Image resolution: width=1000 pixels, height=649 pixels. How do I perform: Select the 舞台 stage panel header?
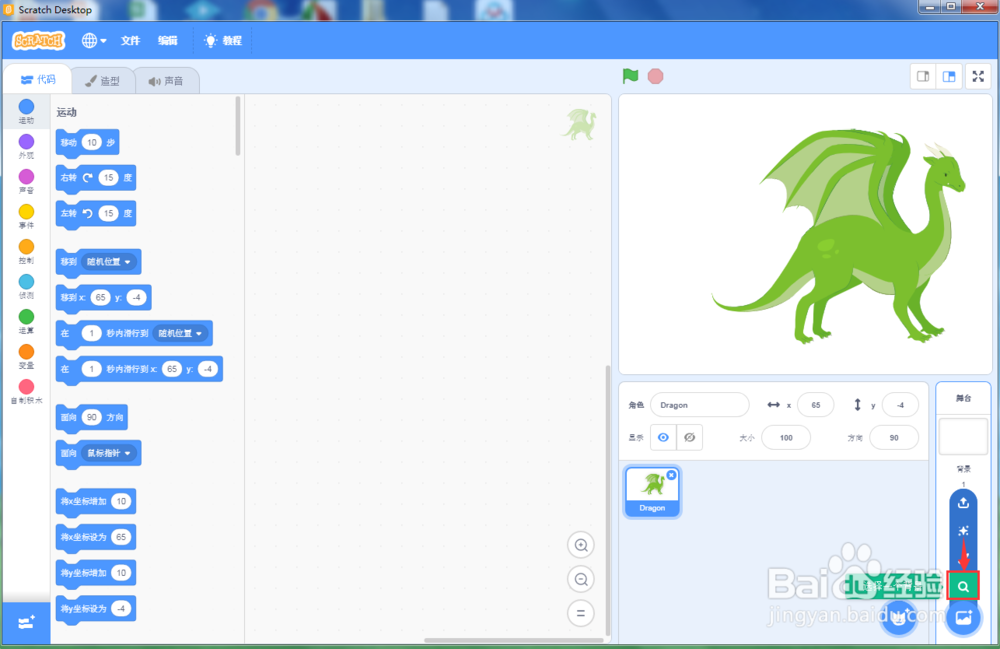tap(963, 398)
